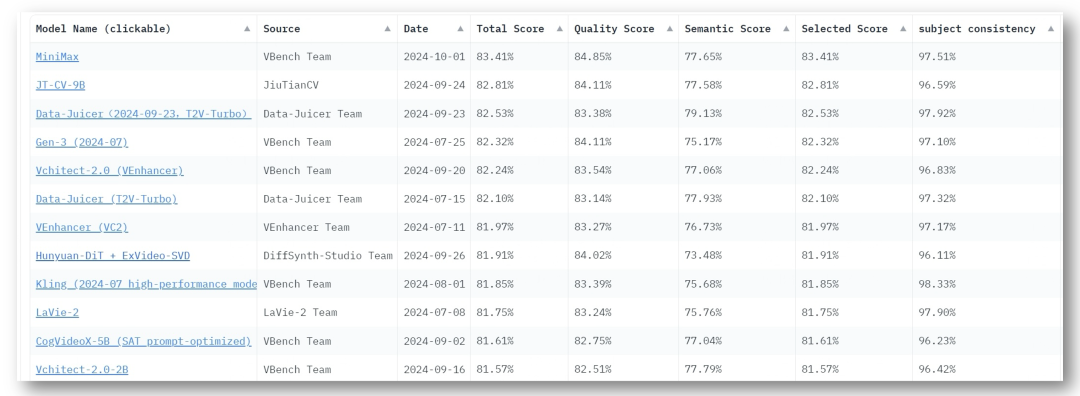The width and height of the screenshot is (1080, 396).
Task: Sort by subject consistency column arrow
Action: tap(1050, 29)
